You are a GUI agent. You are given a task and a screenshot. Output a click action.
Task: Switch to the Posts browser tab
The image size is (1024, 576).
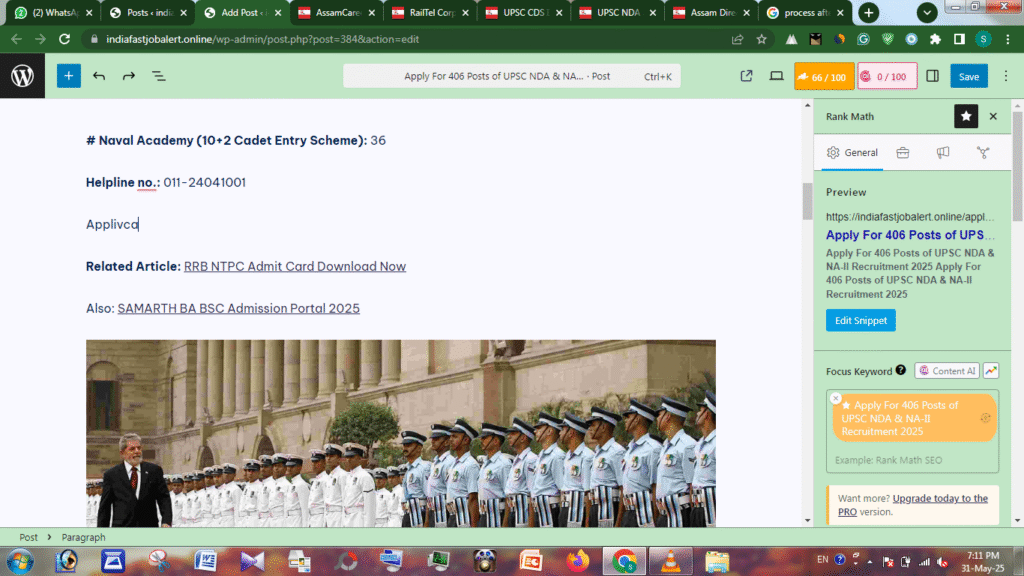(x=147, y=12)
